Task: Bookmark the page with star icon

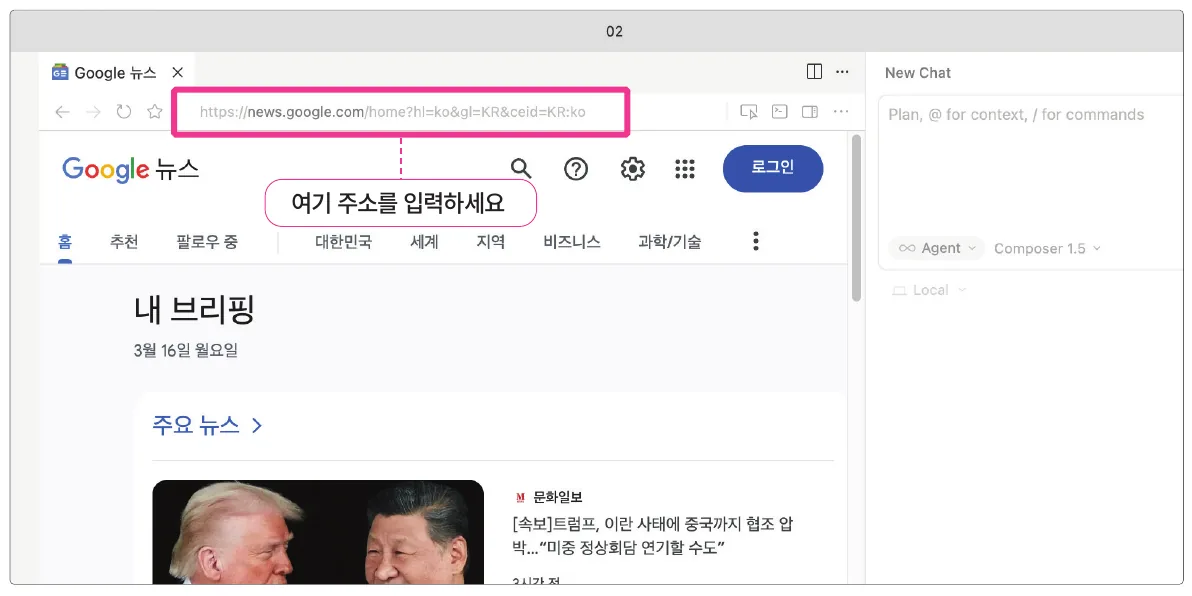Action: [155, 113]
